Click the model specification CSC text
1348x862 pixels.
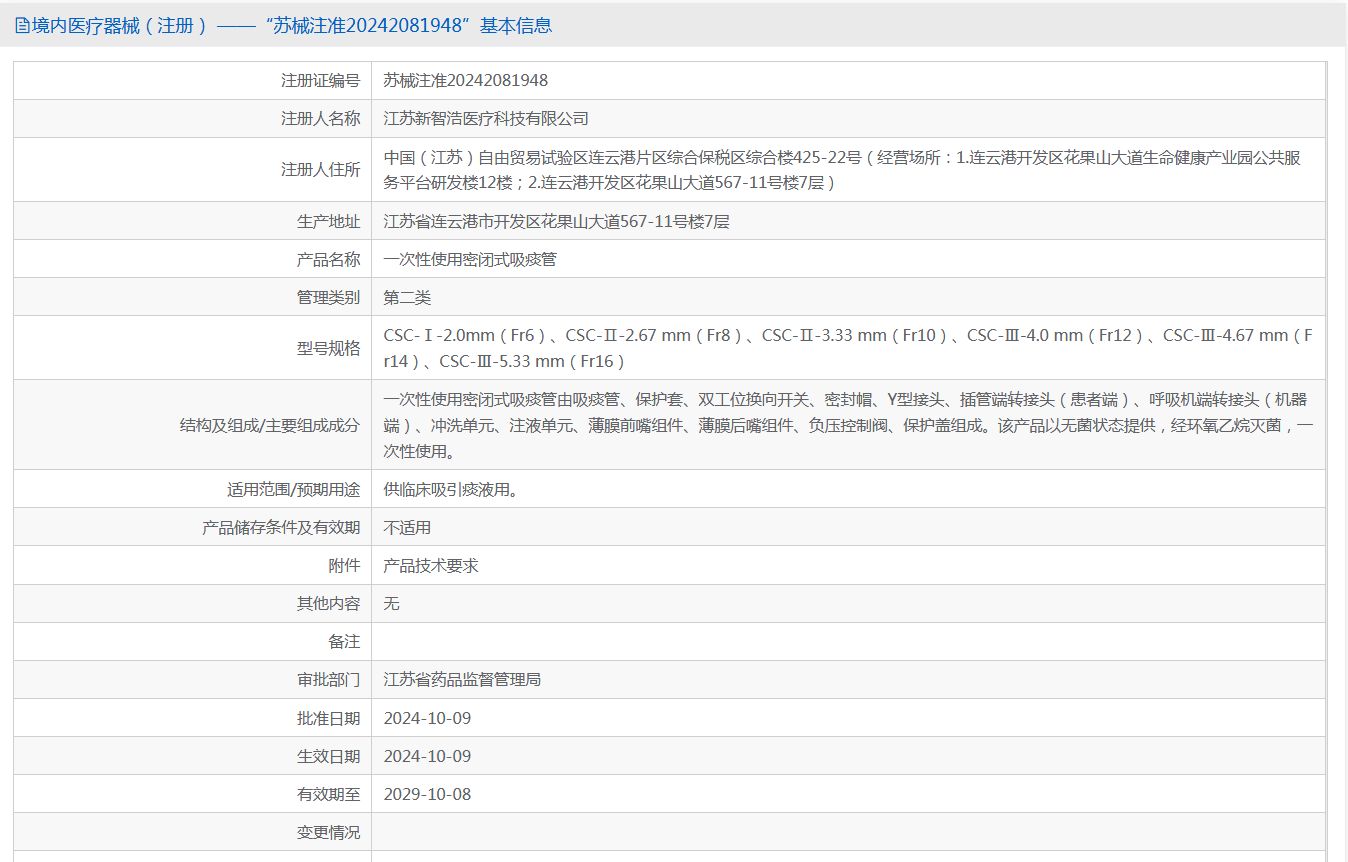click(848, 348)
